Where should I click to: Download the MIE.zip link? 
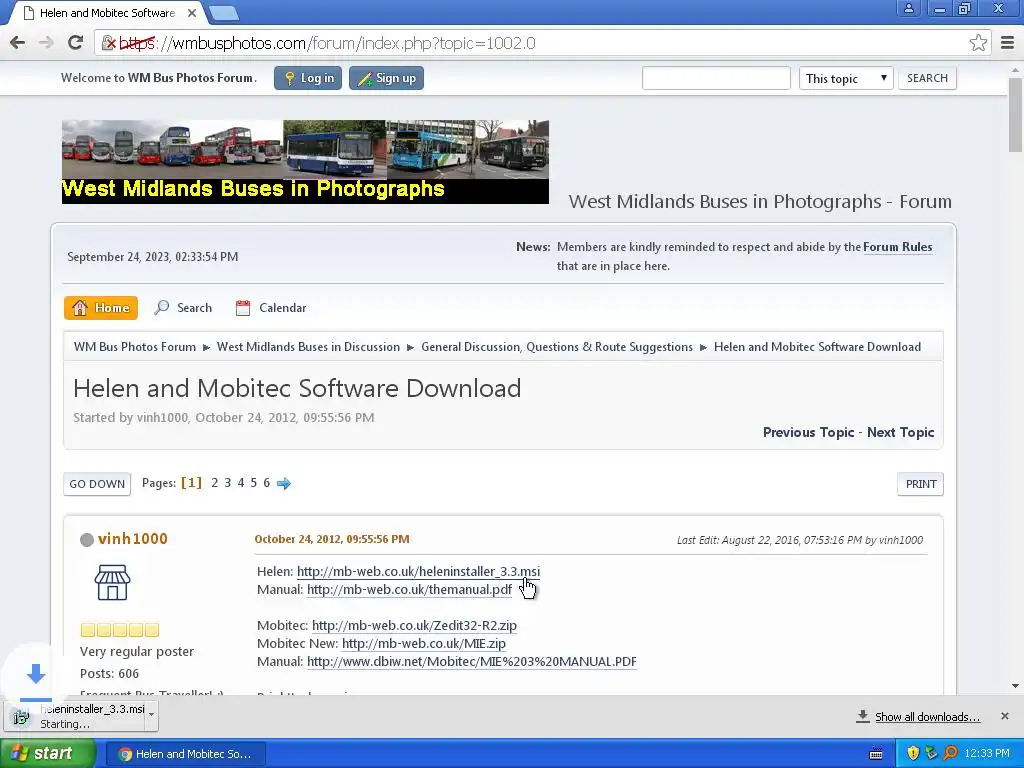pos(424,644)
